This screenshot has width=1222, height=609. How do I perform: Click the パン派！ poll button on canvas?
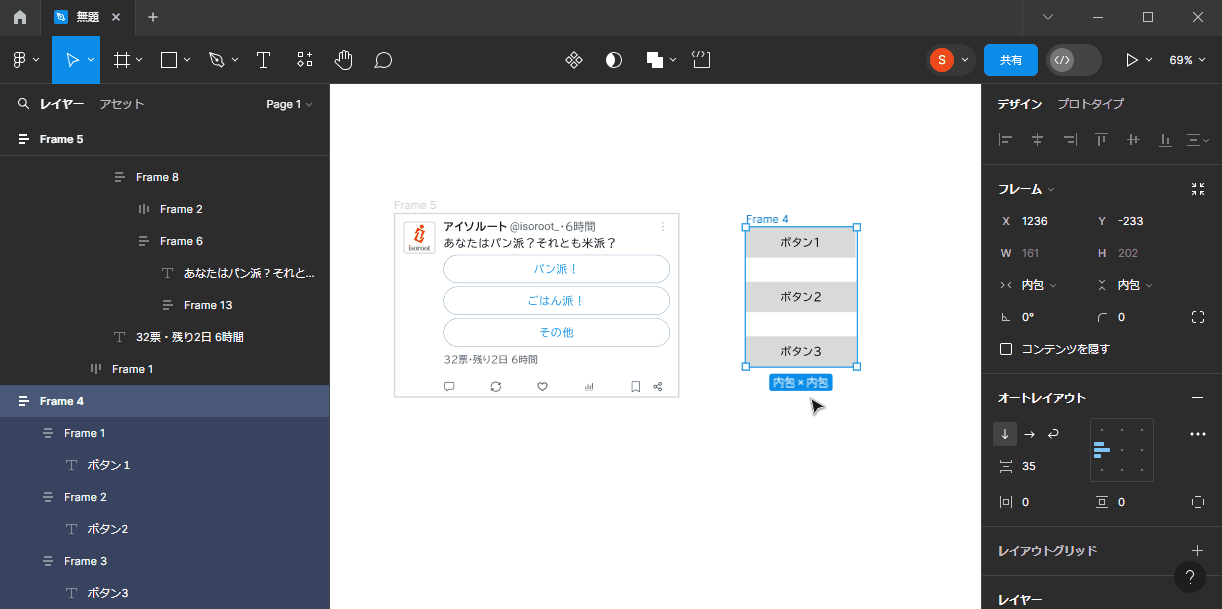pyautogui.click(x=556, y=269)
